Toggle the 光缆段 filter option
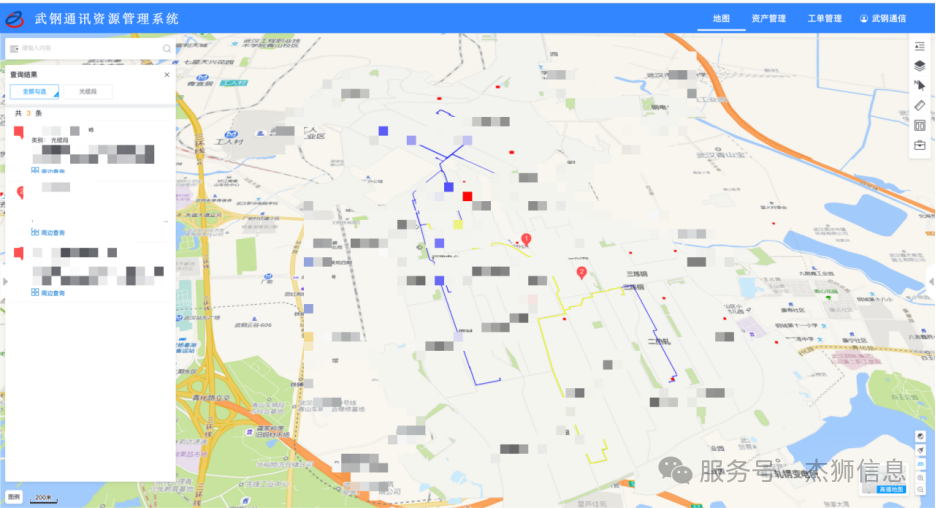 click(x=88, y=92)
